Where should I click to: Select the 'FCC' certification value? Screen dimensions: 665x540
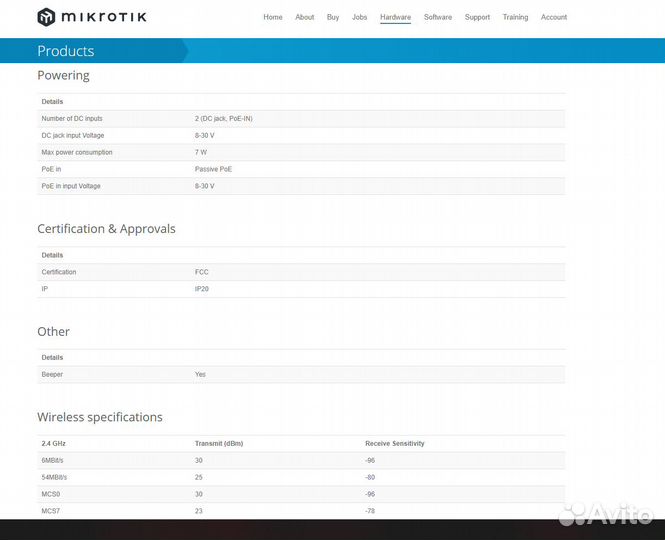[x=201, y=272]
